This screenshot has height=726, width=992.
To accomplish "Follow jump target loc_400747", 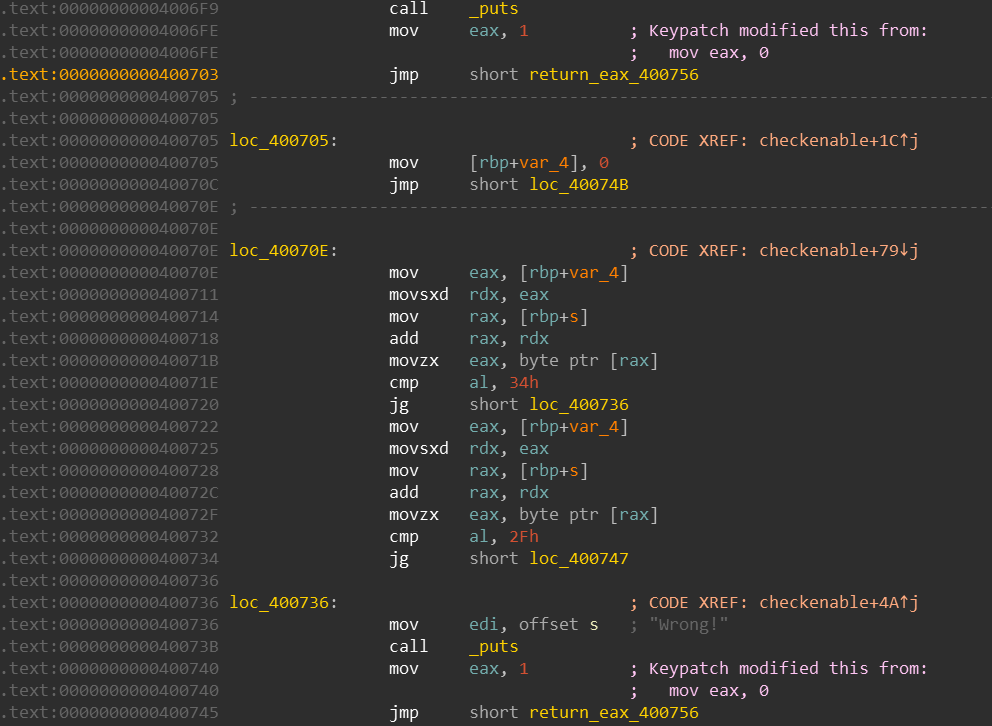I will (x=579, y=558).
